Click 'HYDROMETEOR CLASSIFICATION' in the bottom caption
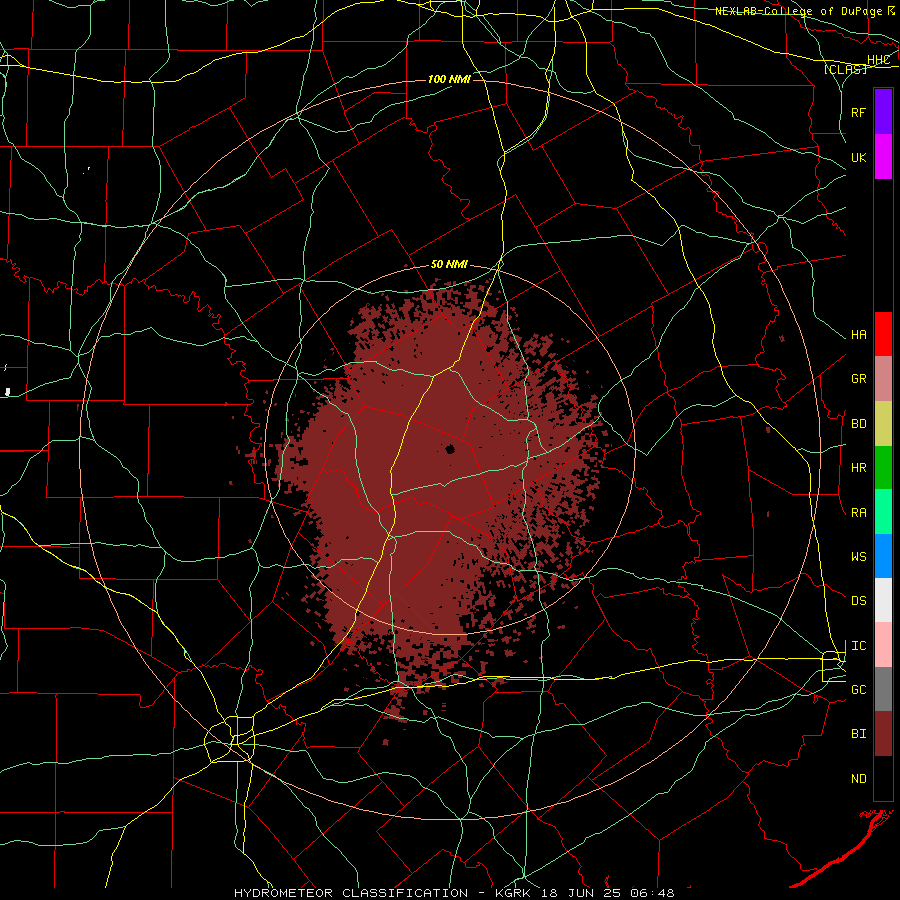900x900 pixels. pos(351,893)
